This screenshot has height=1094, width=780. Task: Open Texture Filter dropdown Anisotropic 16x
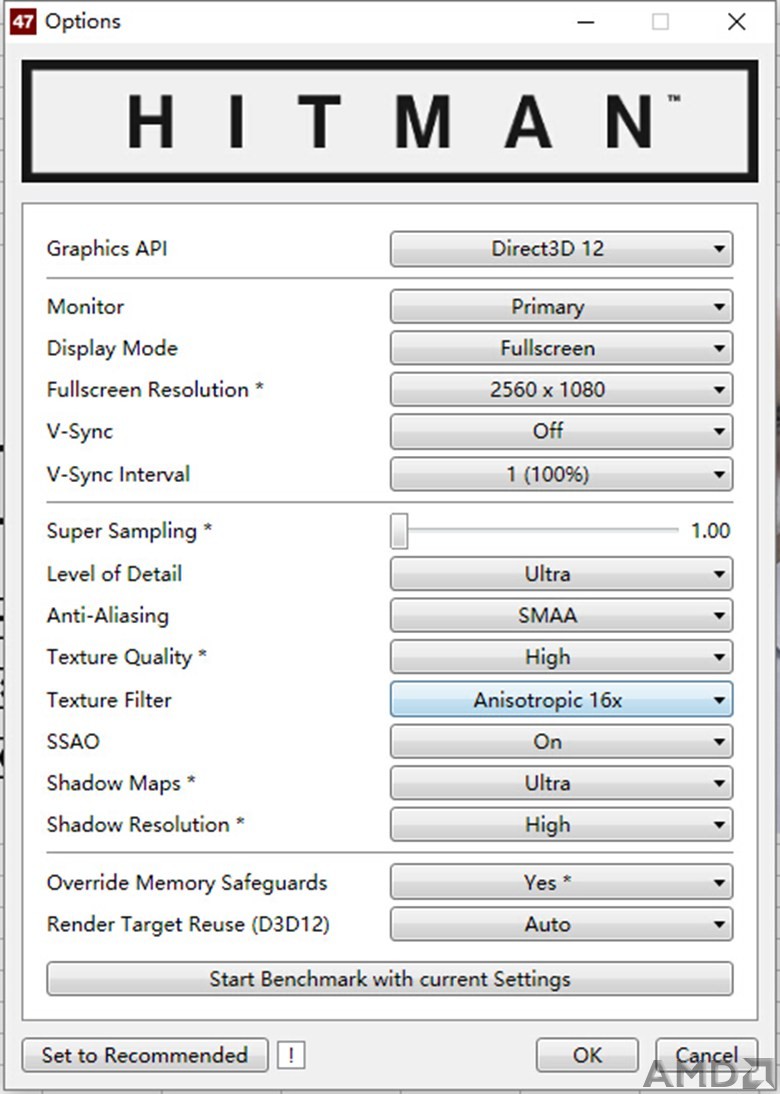tap(561, 700)
